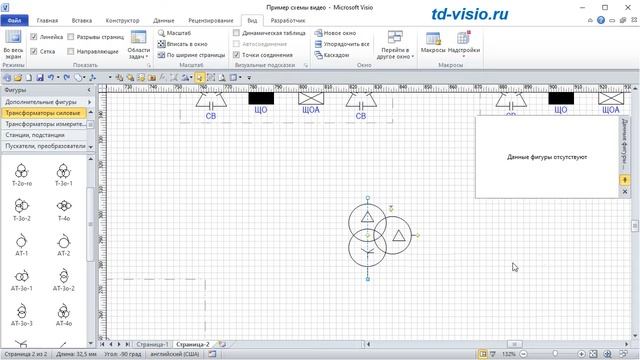Click the pan and zoom window status icon
Screen dimensions: 640x360
(607, 354)
